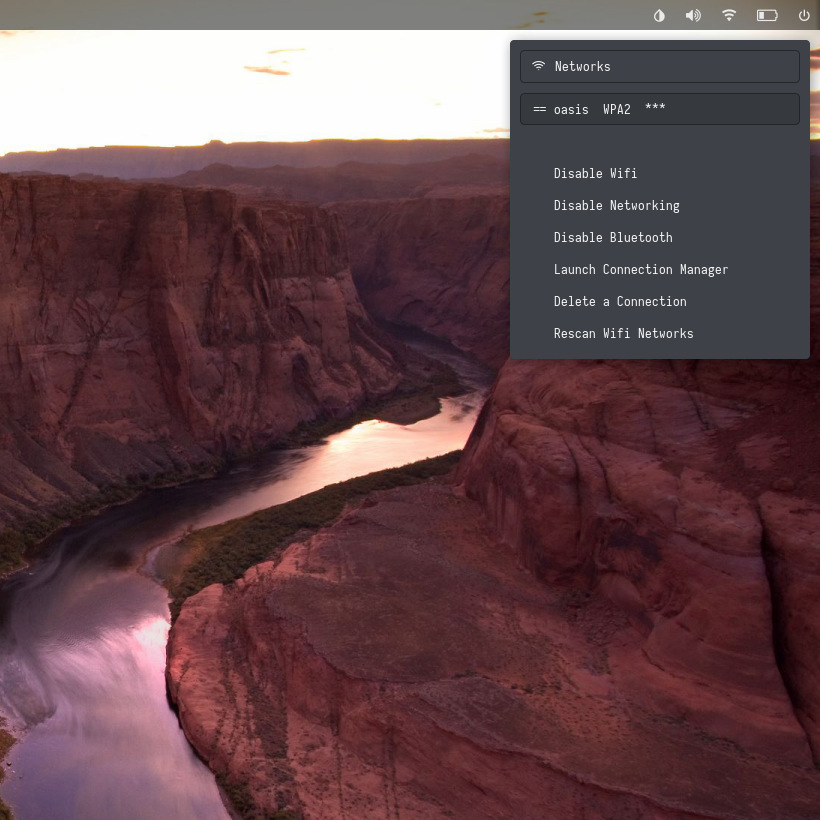Click the == connected indicator by oasis
Viewport: 820px width, 820px height.
tap(540, 109)
